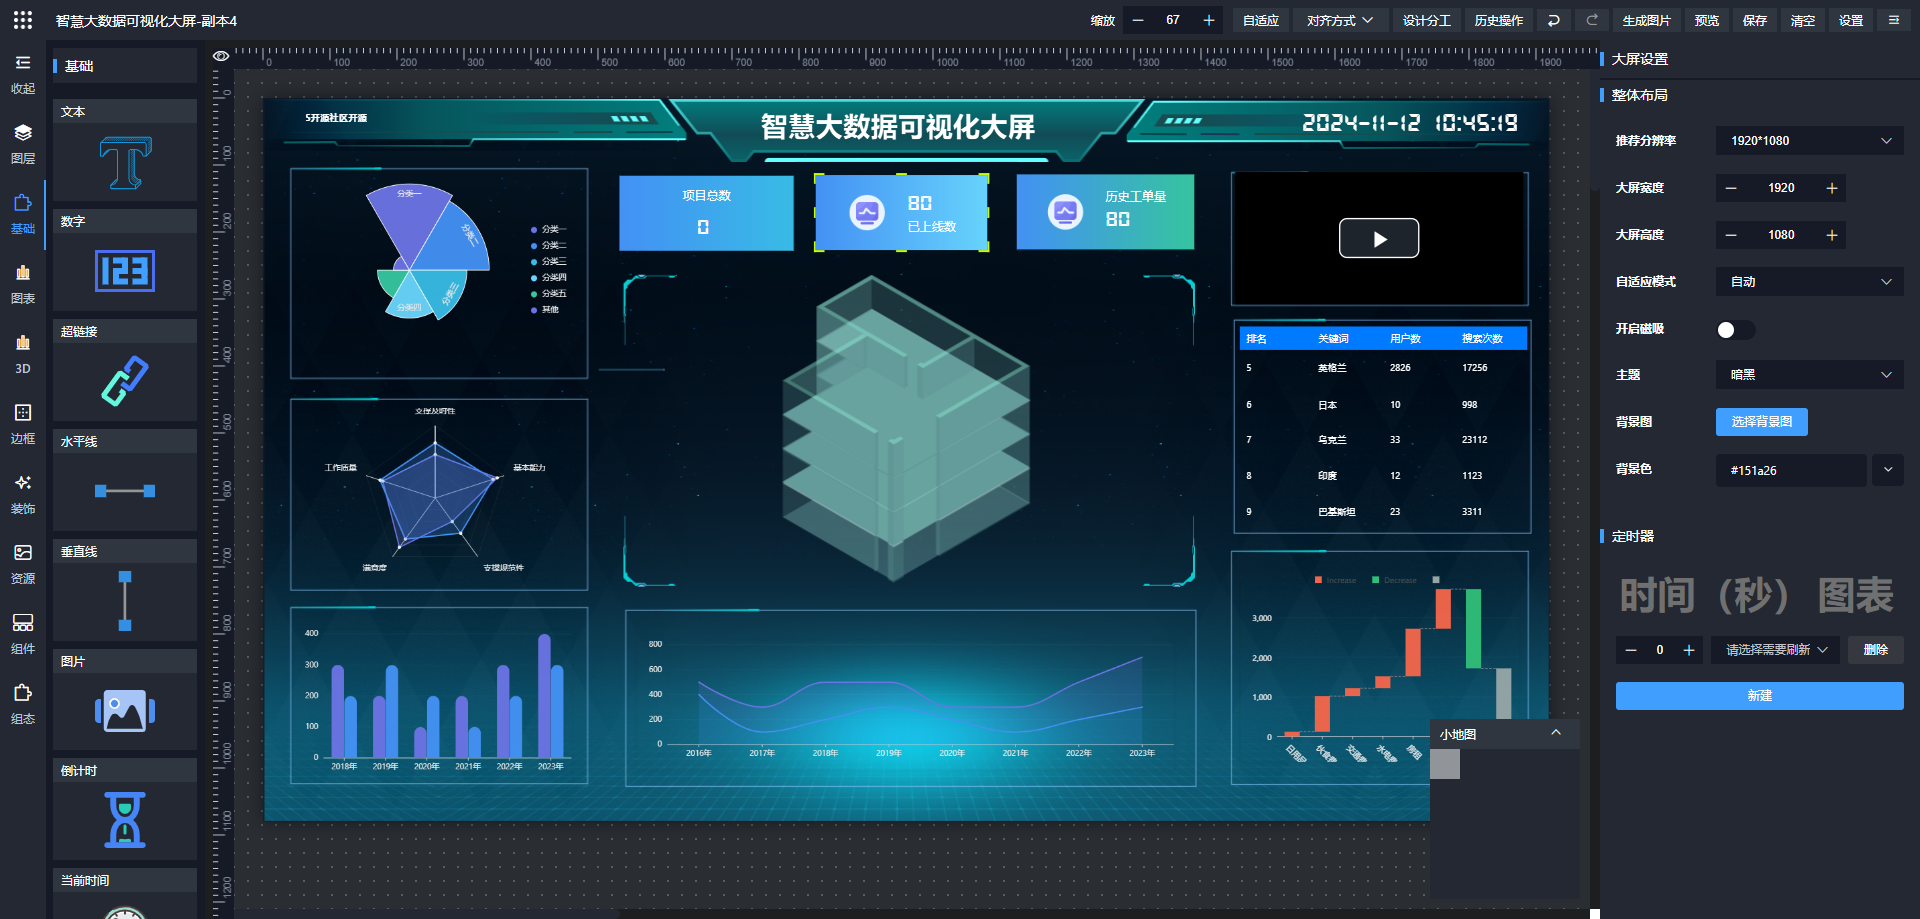Open 历史操作 history from toolbar
Viewport: 1920px width, 919px height.
[1498, 20]
